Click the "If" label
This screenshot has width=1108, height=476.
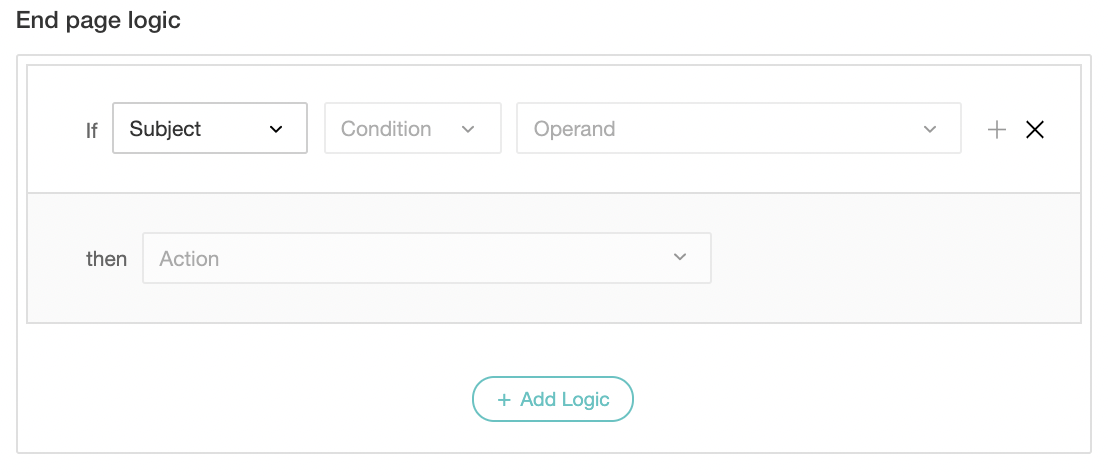click(x=92, y=130)
